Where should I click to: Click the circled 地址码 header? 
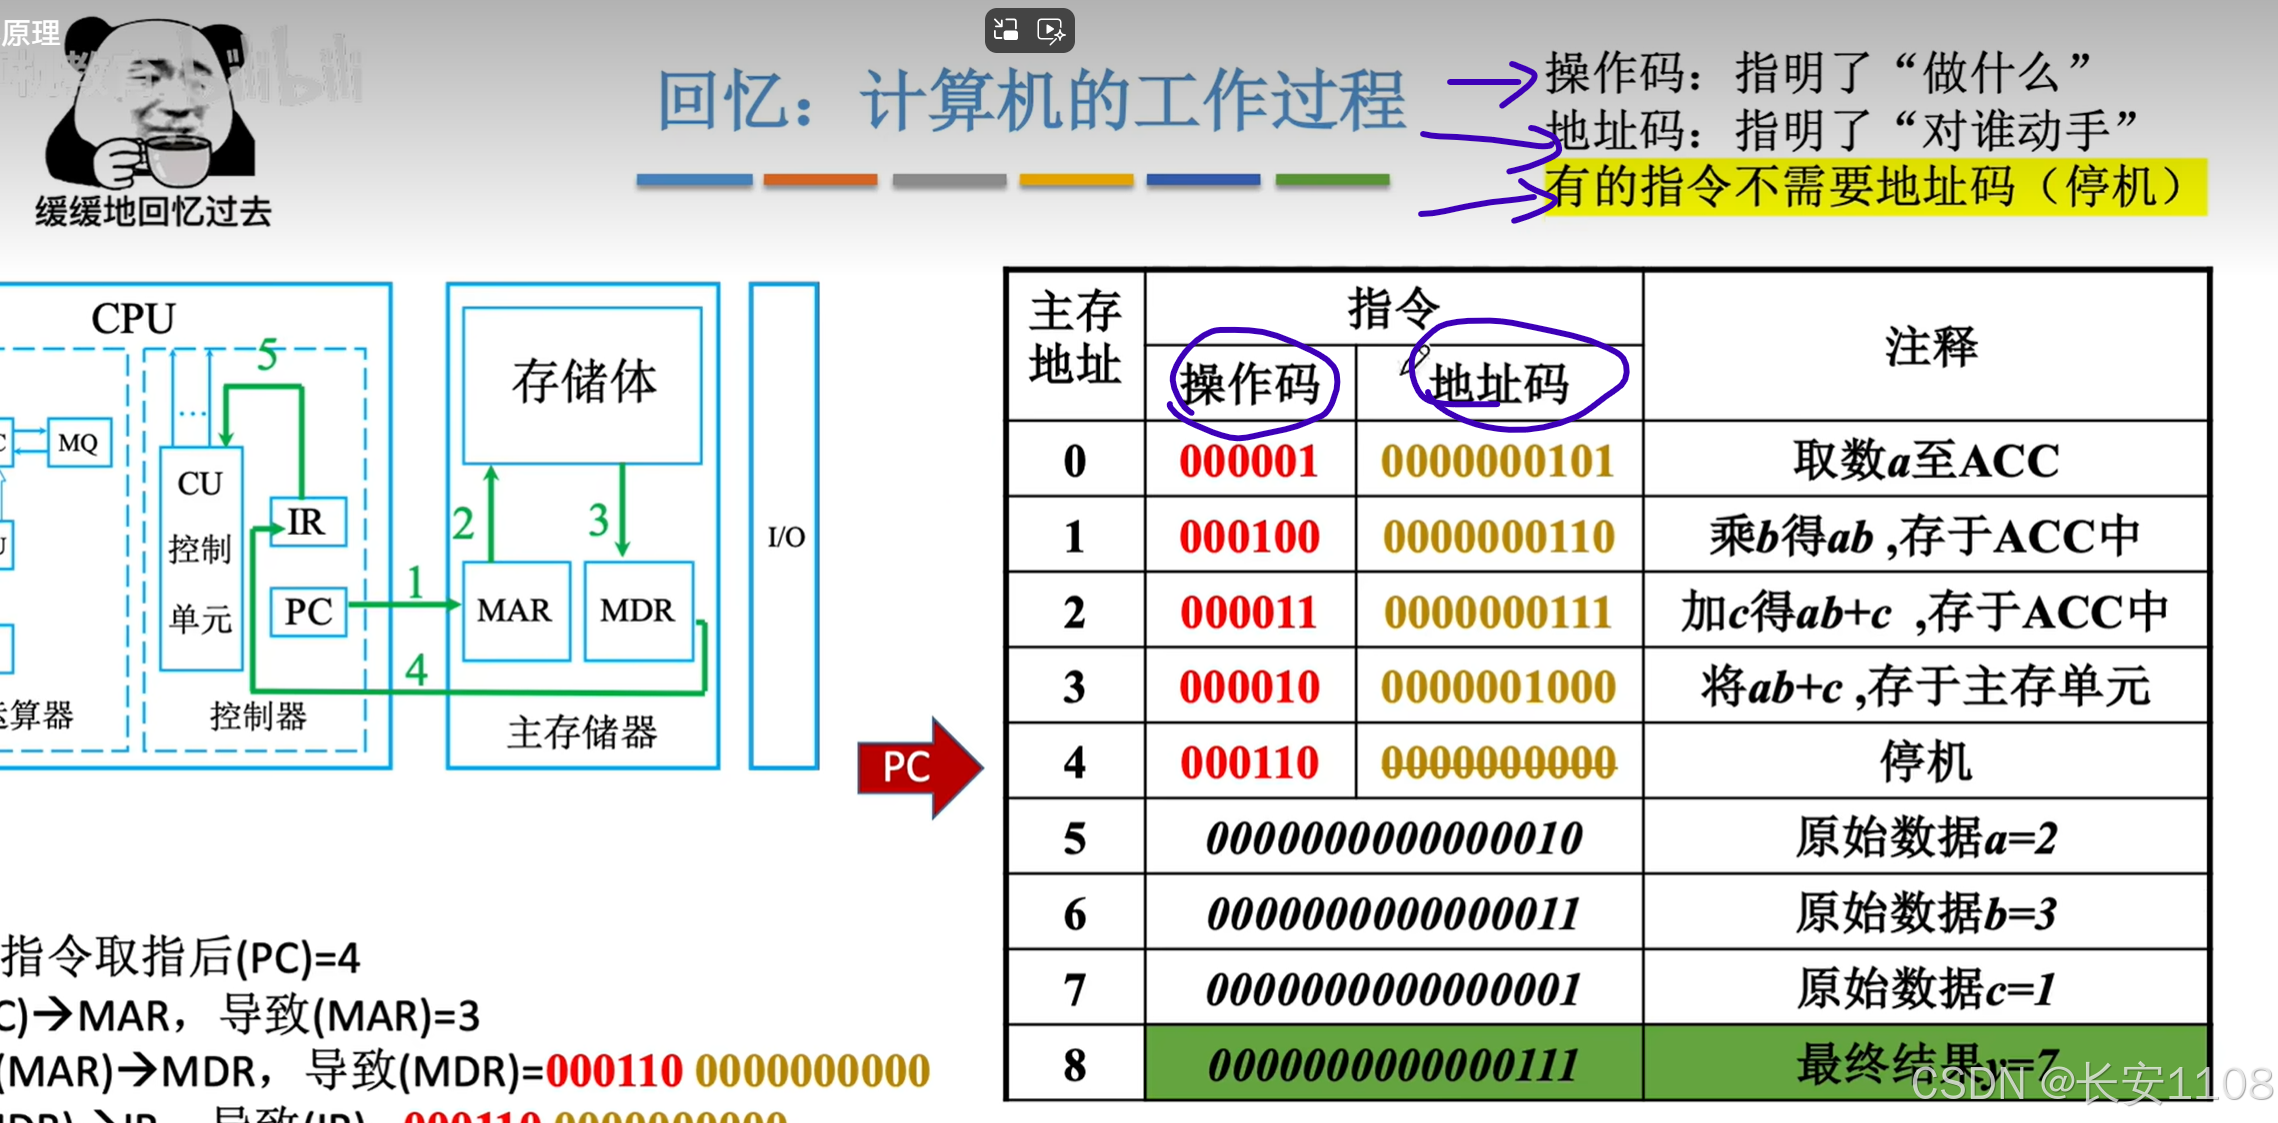1500,384
